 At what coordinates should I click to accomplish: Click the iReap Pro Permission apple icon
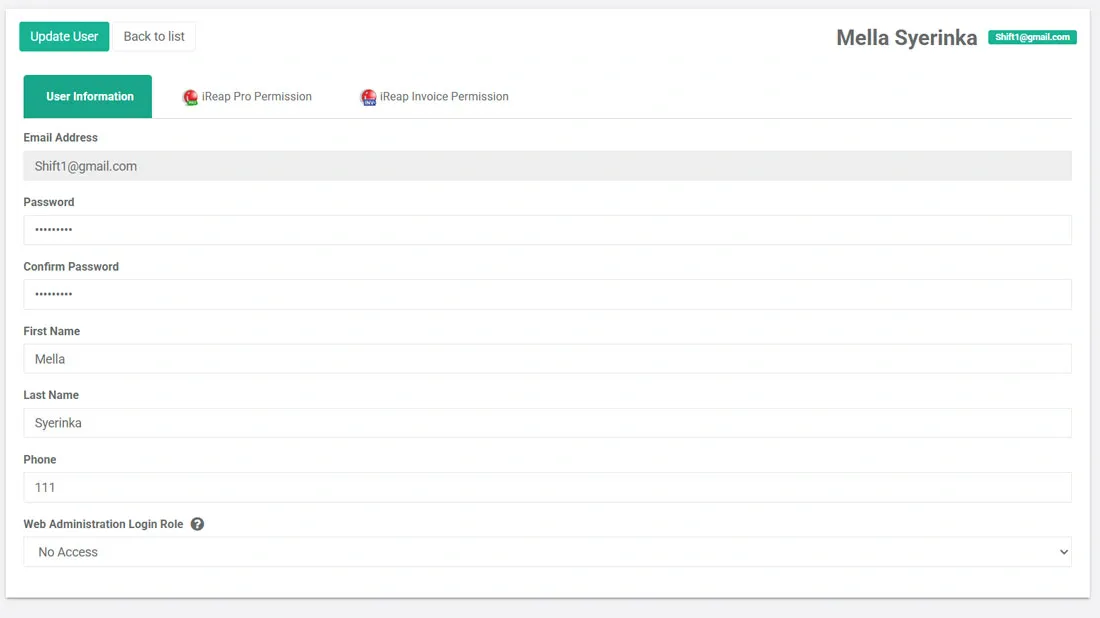coord(190,96)
